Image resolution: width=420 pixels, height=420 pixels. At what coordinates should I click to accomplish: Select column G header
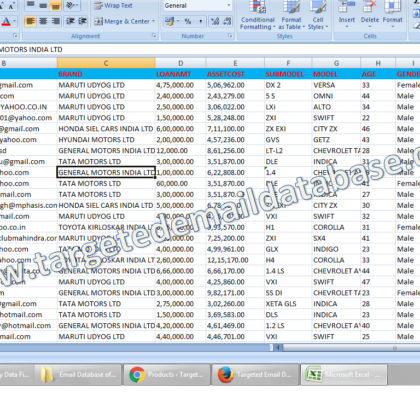336,63
